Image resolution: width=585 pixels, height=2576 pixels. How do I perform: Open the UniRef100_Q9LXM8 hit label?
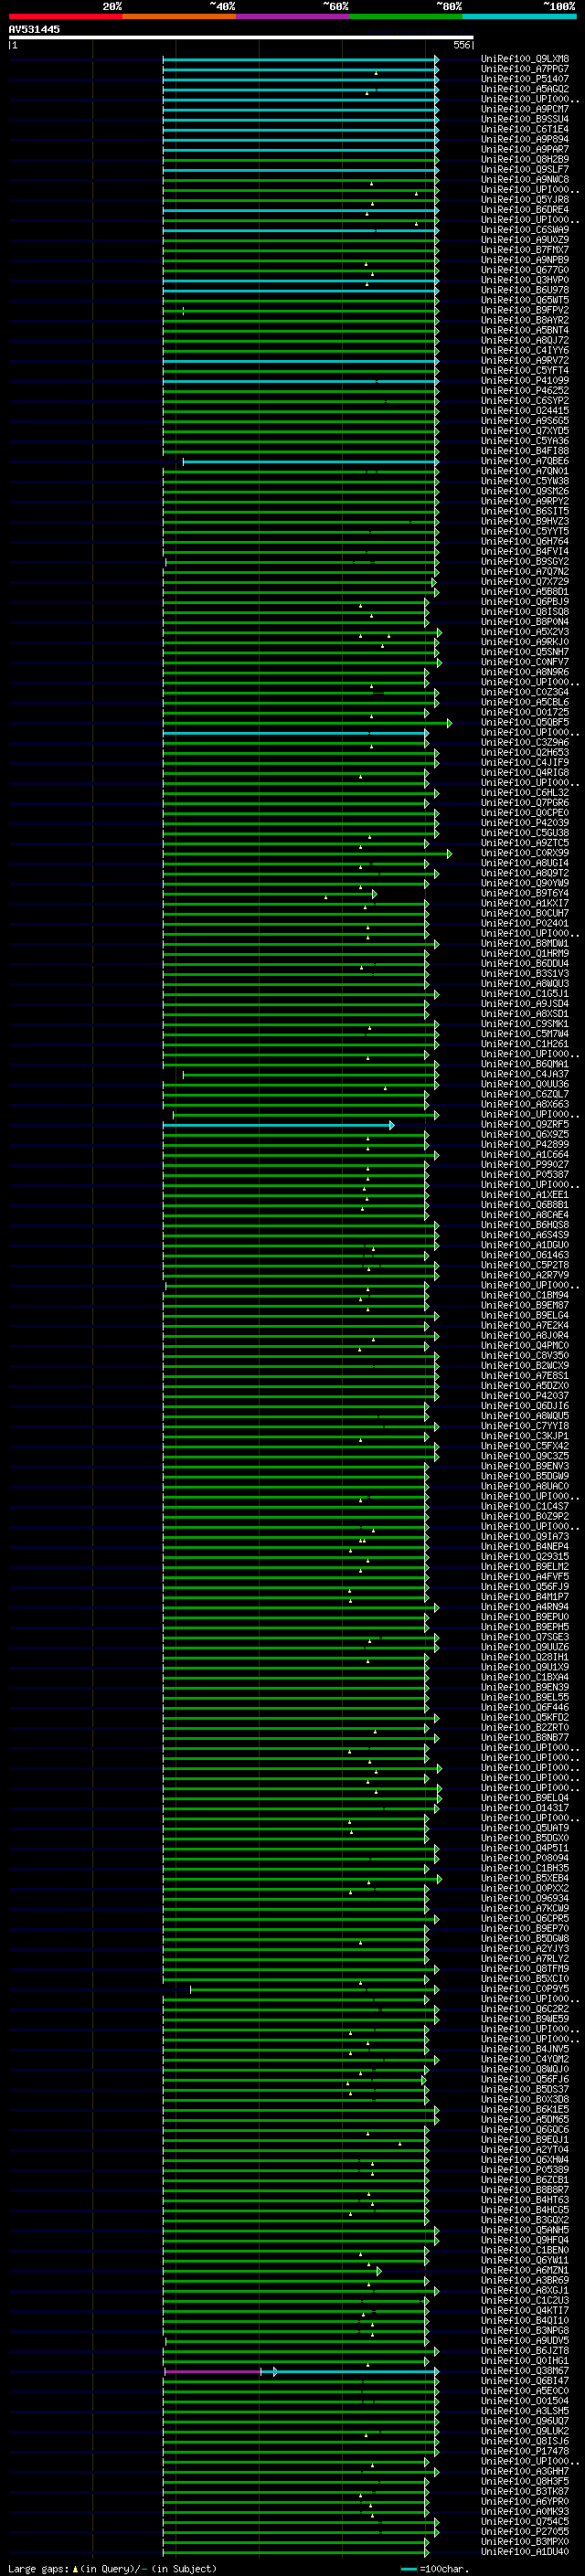[525, 59]
